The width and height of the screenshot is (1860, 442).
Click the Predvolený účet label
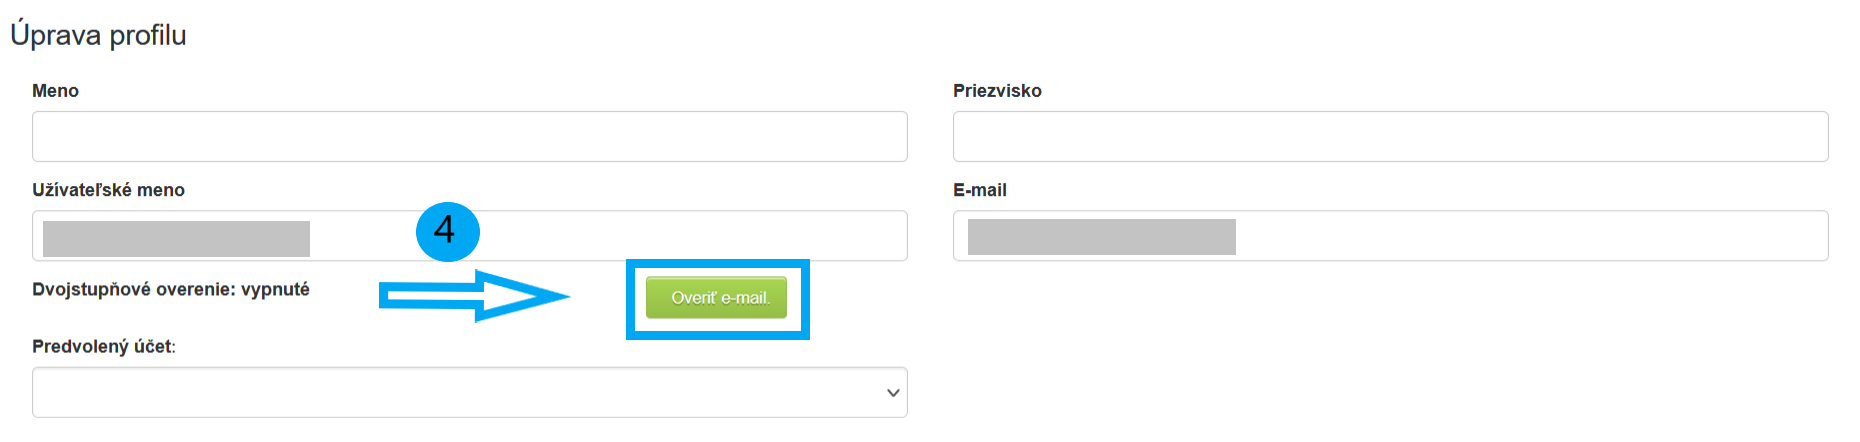pos(103,347)
